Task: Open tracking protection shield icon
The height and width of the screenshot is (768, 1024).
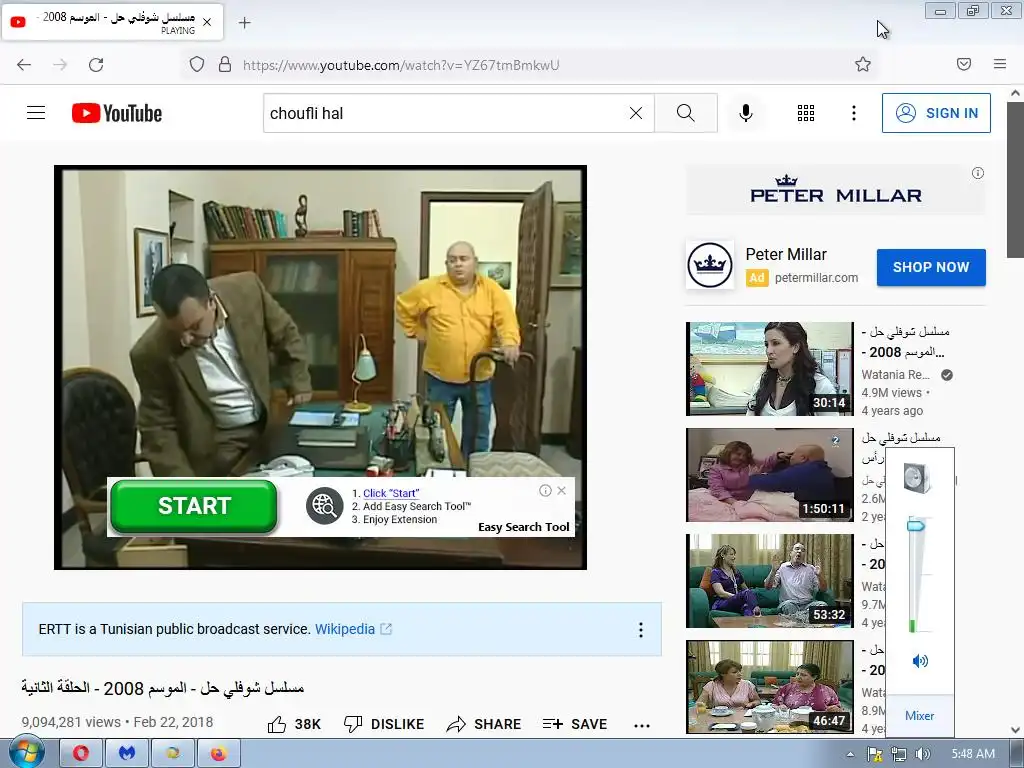Action: point(197,65)
